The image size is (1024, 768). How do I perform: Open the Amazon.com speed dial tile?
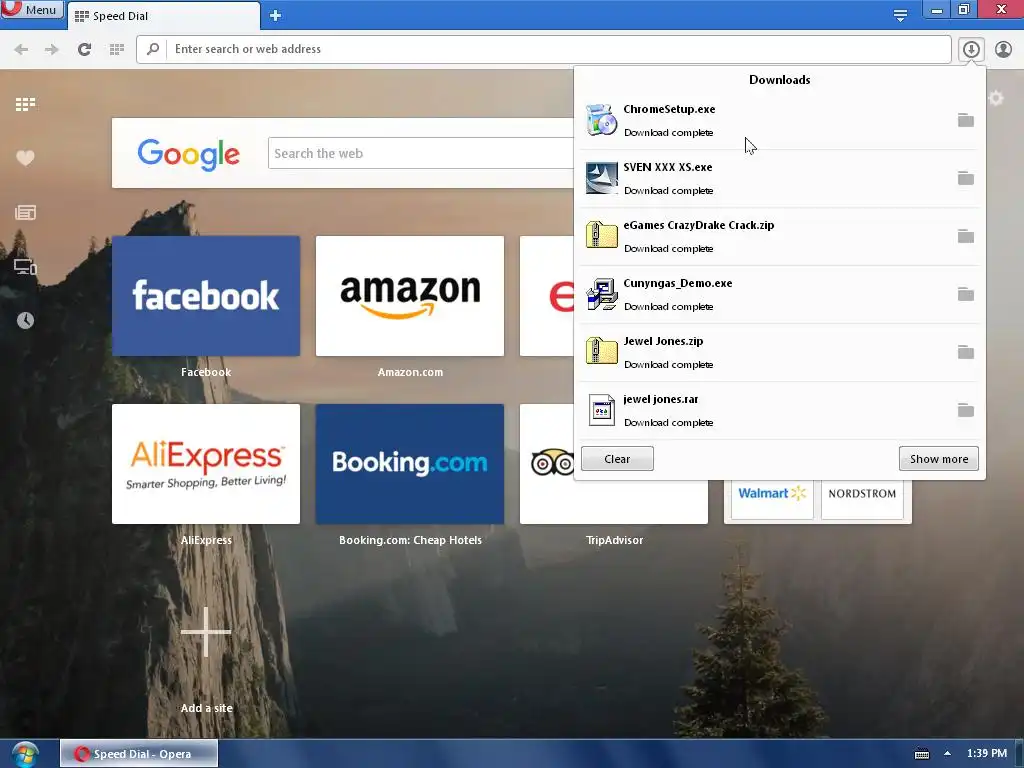[409, 296]
